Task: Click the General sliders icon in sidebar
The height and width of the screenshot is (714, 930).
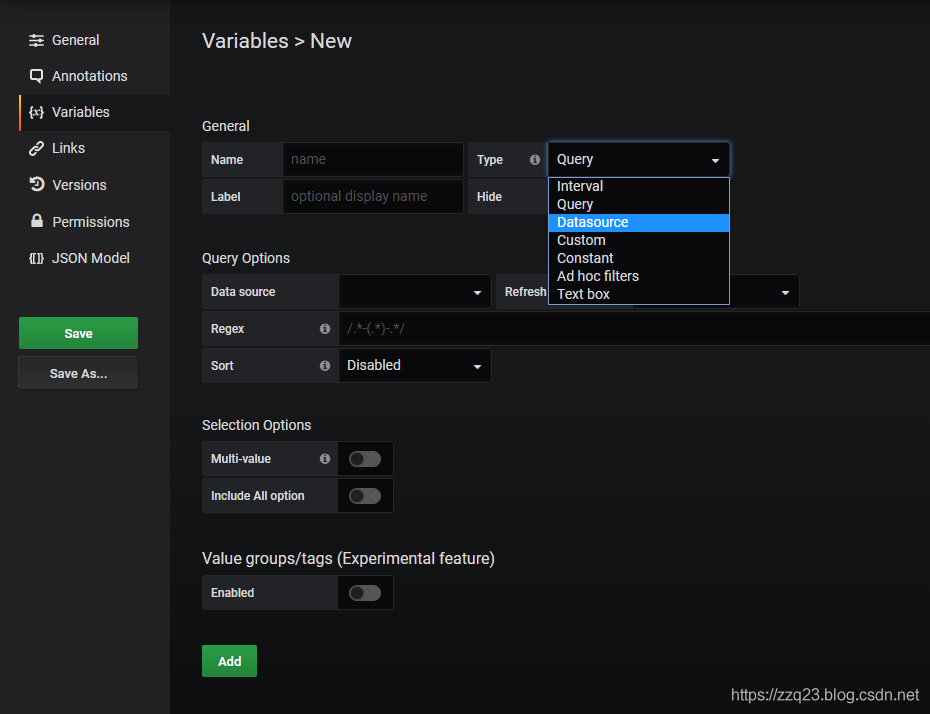Action: (36, 40)
